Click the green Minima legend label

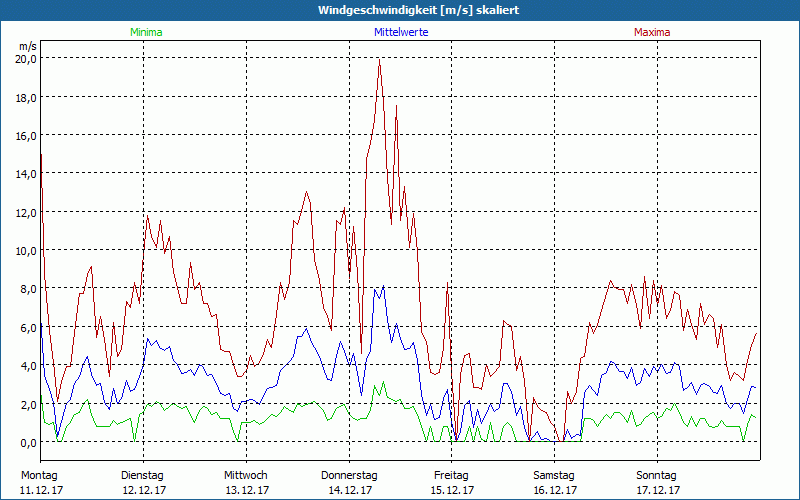point(145,32)
